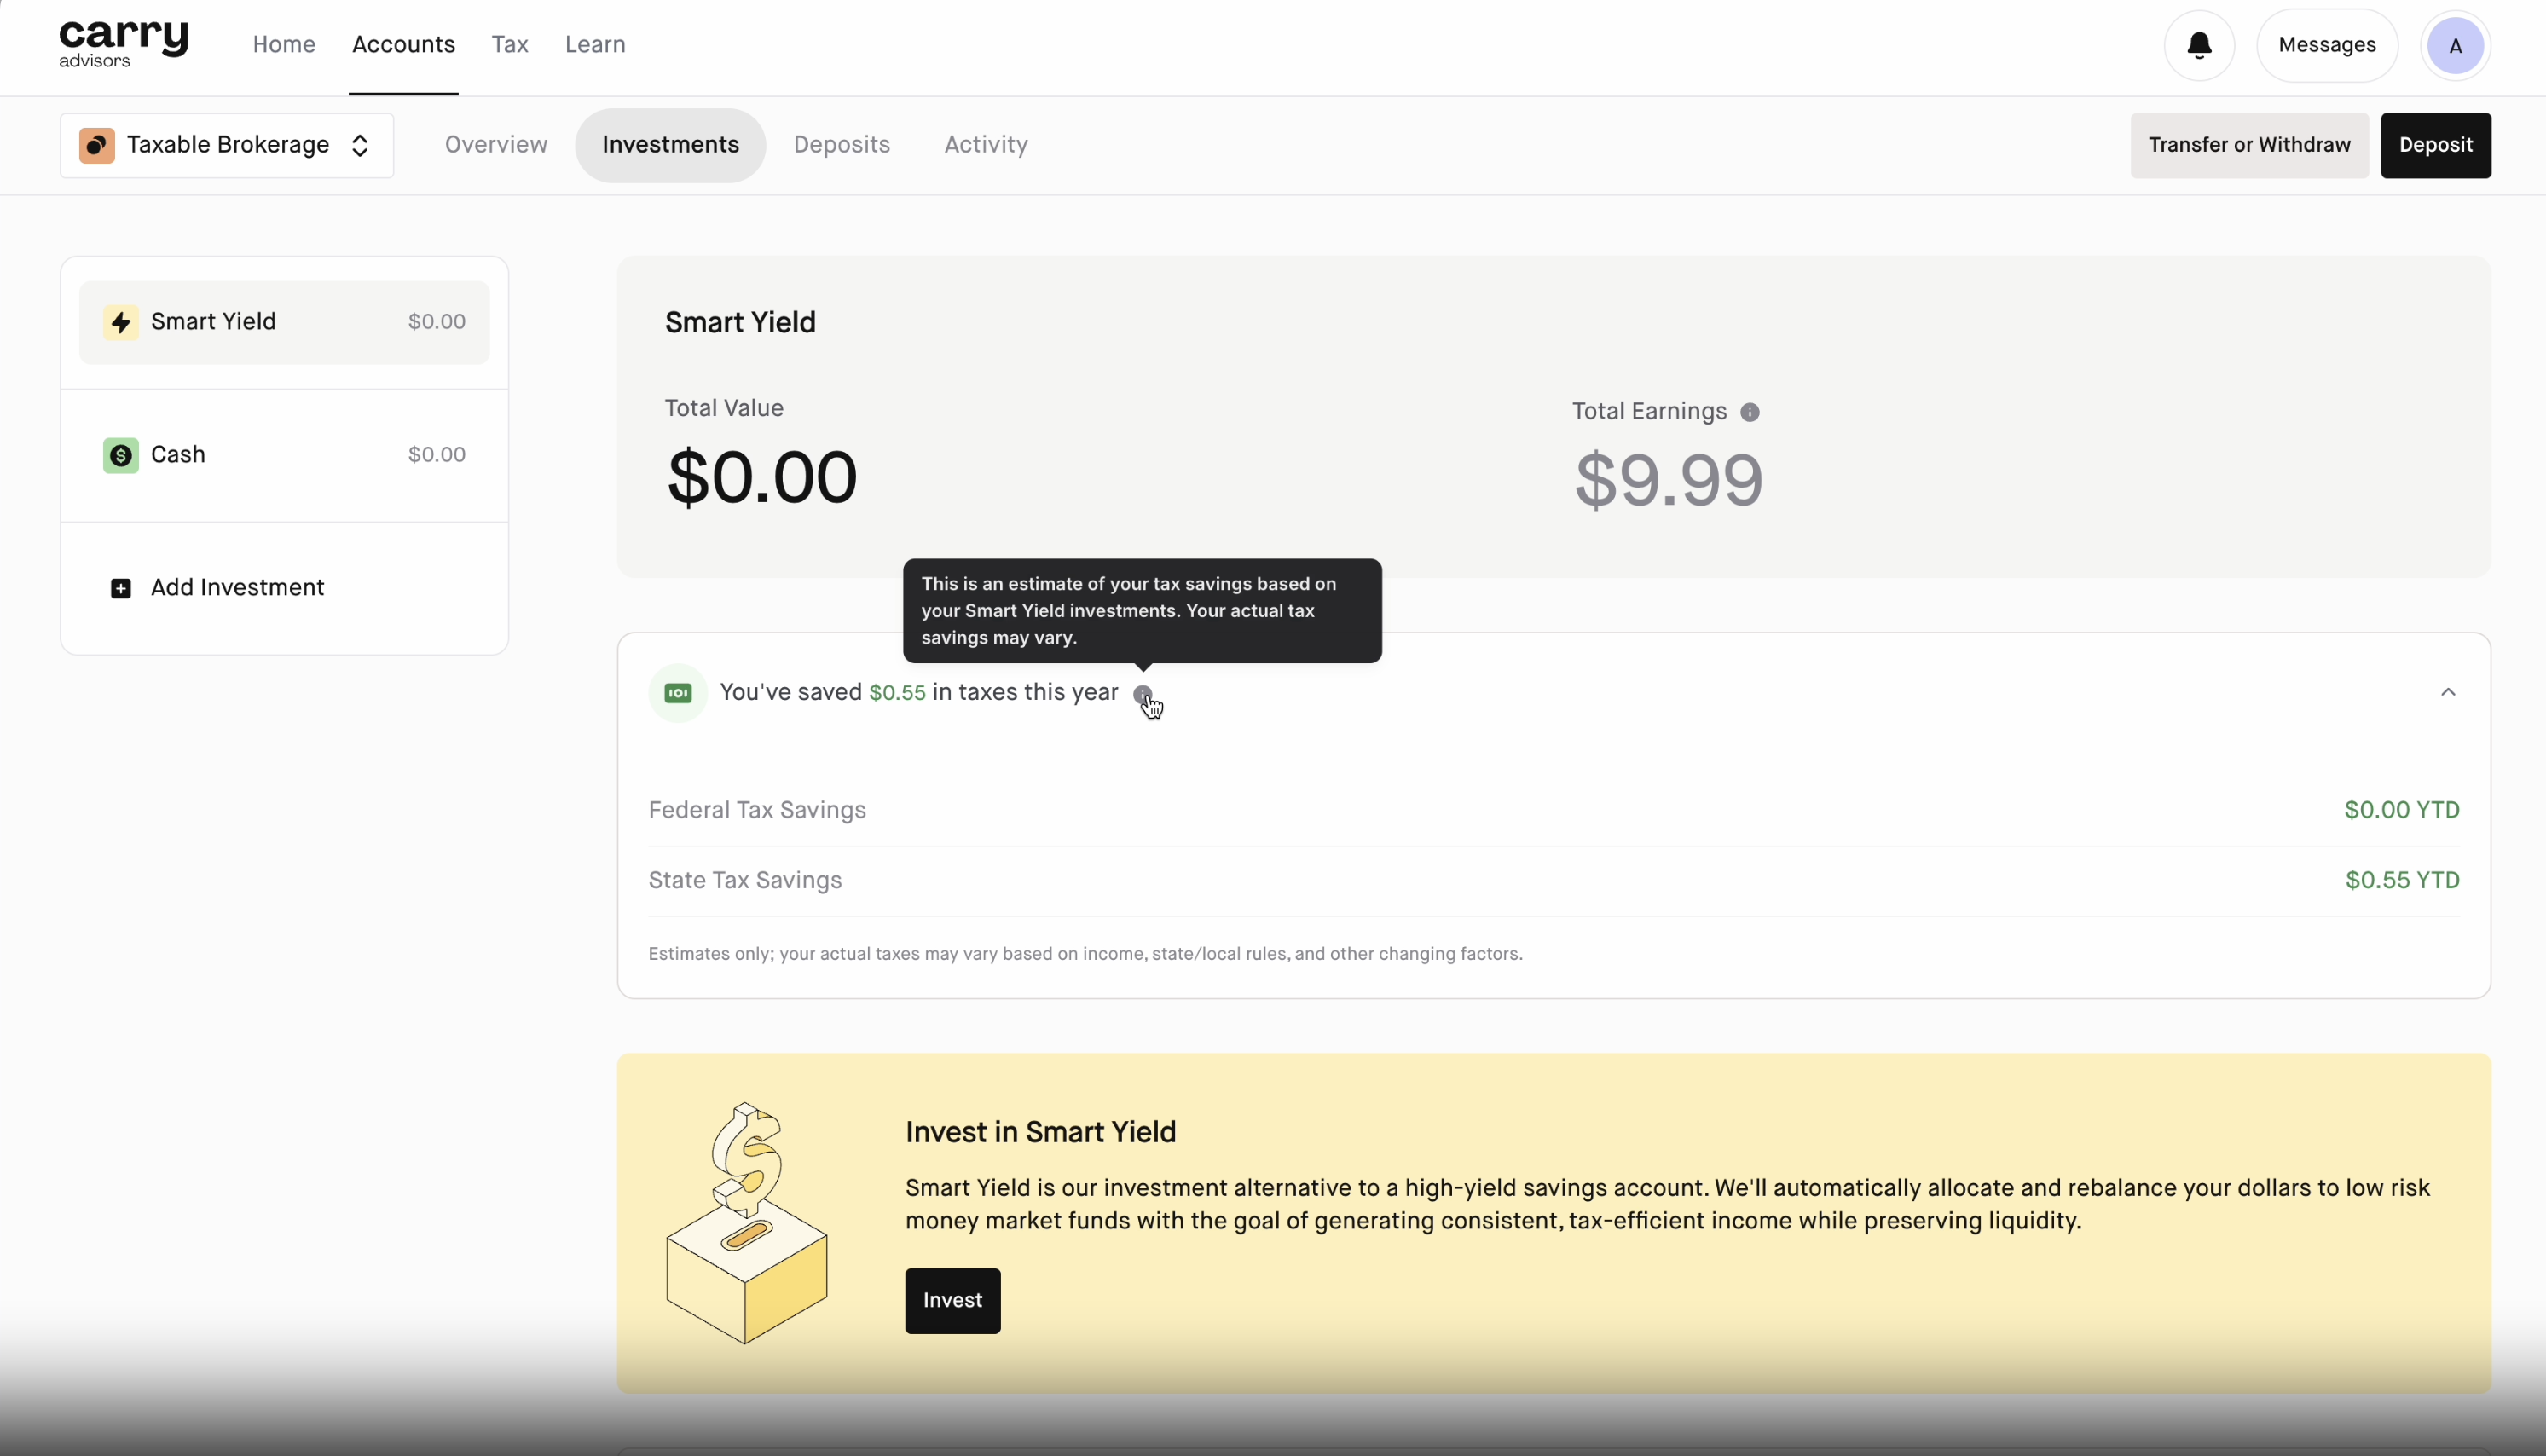Click the Total Earnings info icon
This screenshot has width=2546, height=1456.
click(x=1749, y=412)
